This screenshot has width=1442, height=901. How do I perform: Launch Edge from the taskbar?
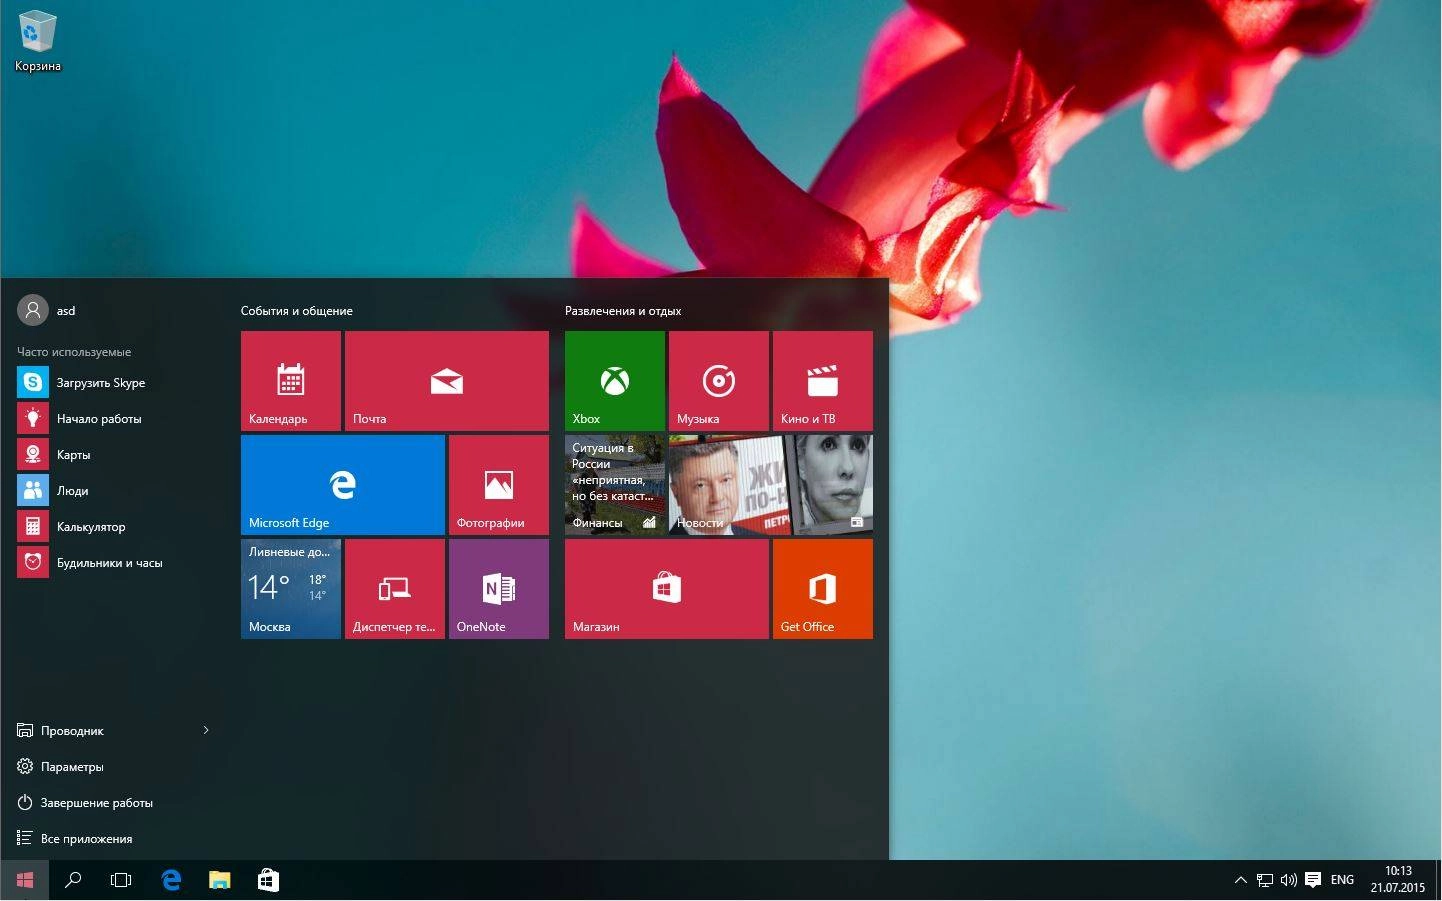[171, 880]
